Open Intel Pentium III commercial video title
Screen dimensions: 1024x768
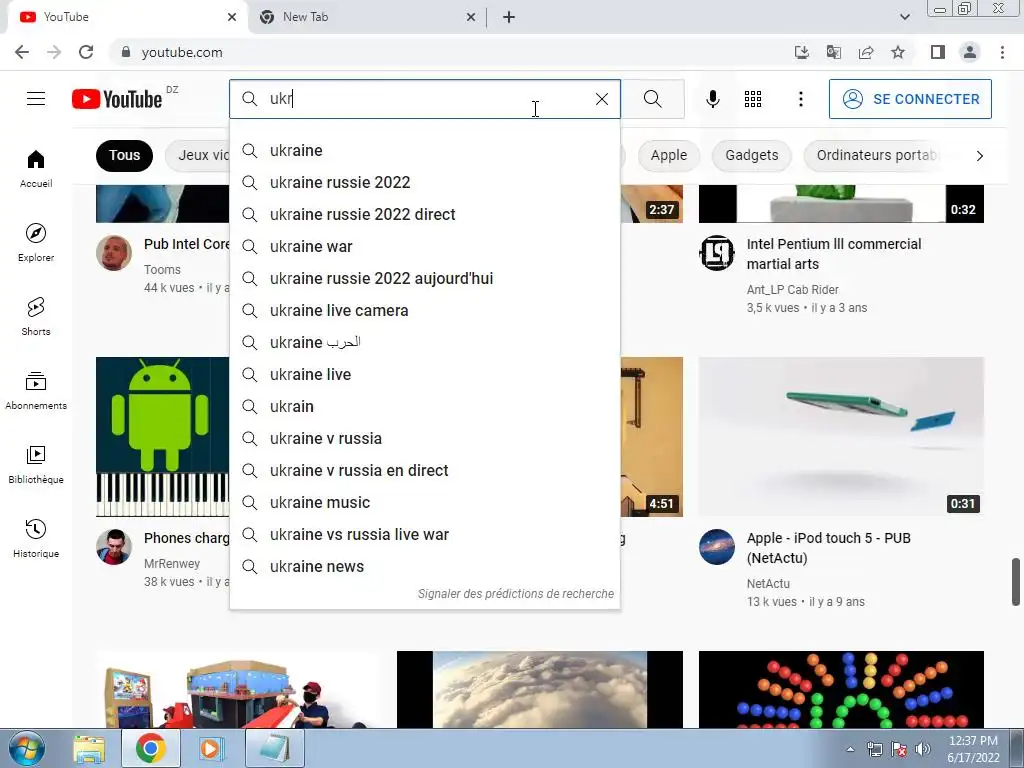(x=834, y=254)
